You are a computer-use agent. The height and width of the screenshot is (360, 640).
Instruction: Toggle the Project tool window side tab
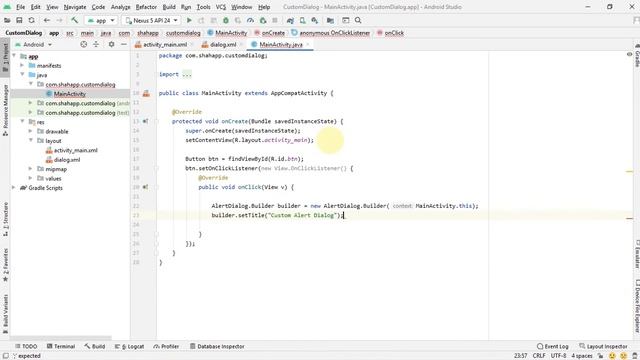[x=5, y=57]
